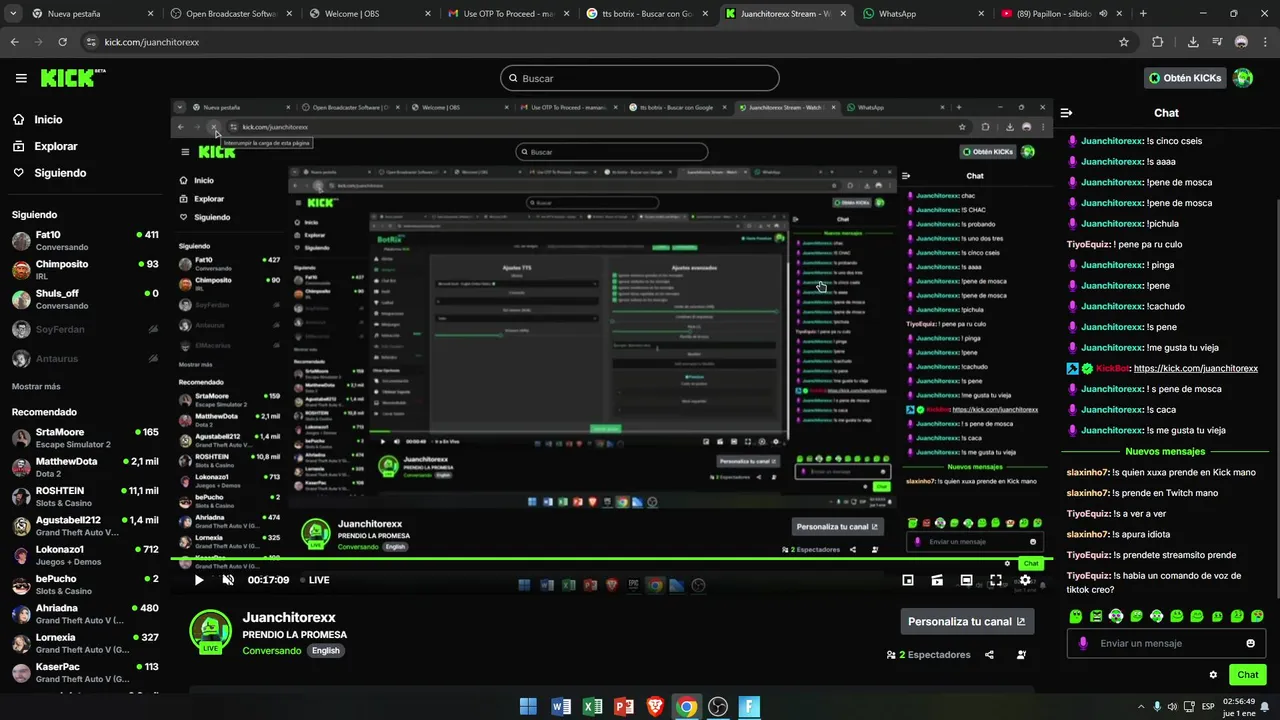Image resolution: width=1280 pixels, height=720 pixels.
Task: Open SoyFerdan offline channel
Action: click(85, 329)
